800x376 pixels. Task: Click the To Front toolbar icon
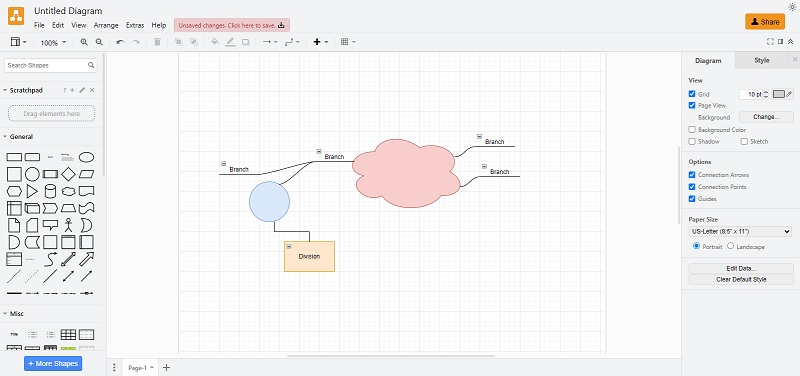179,42
